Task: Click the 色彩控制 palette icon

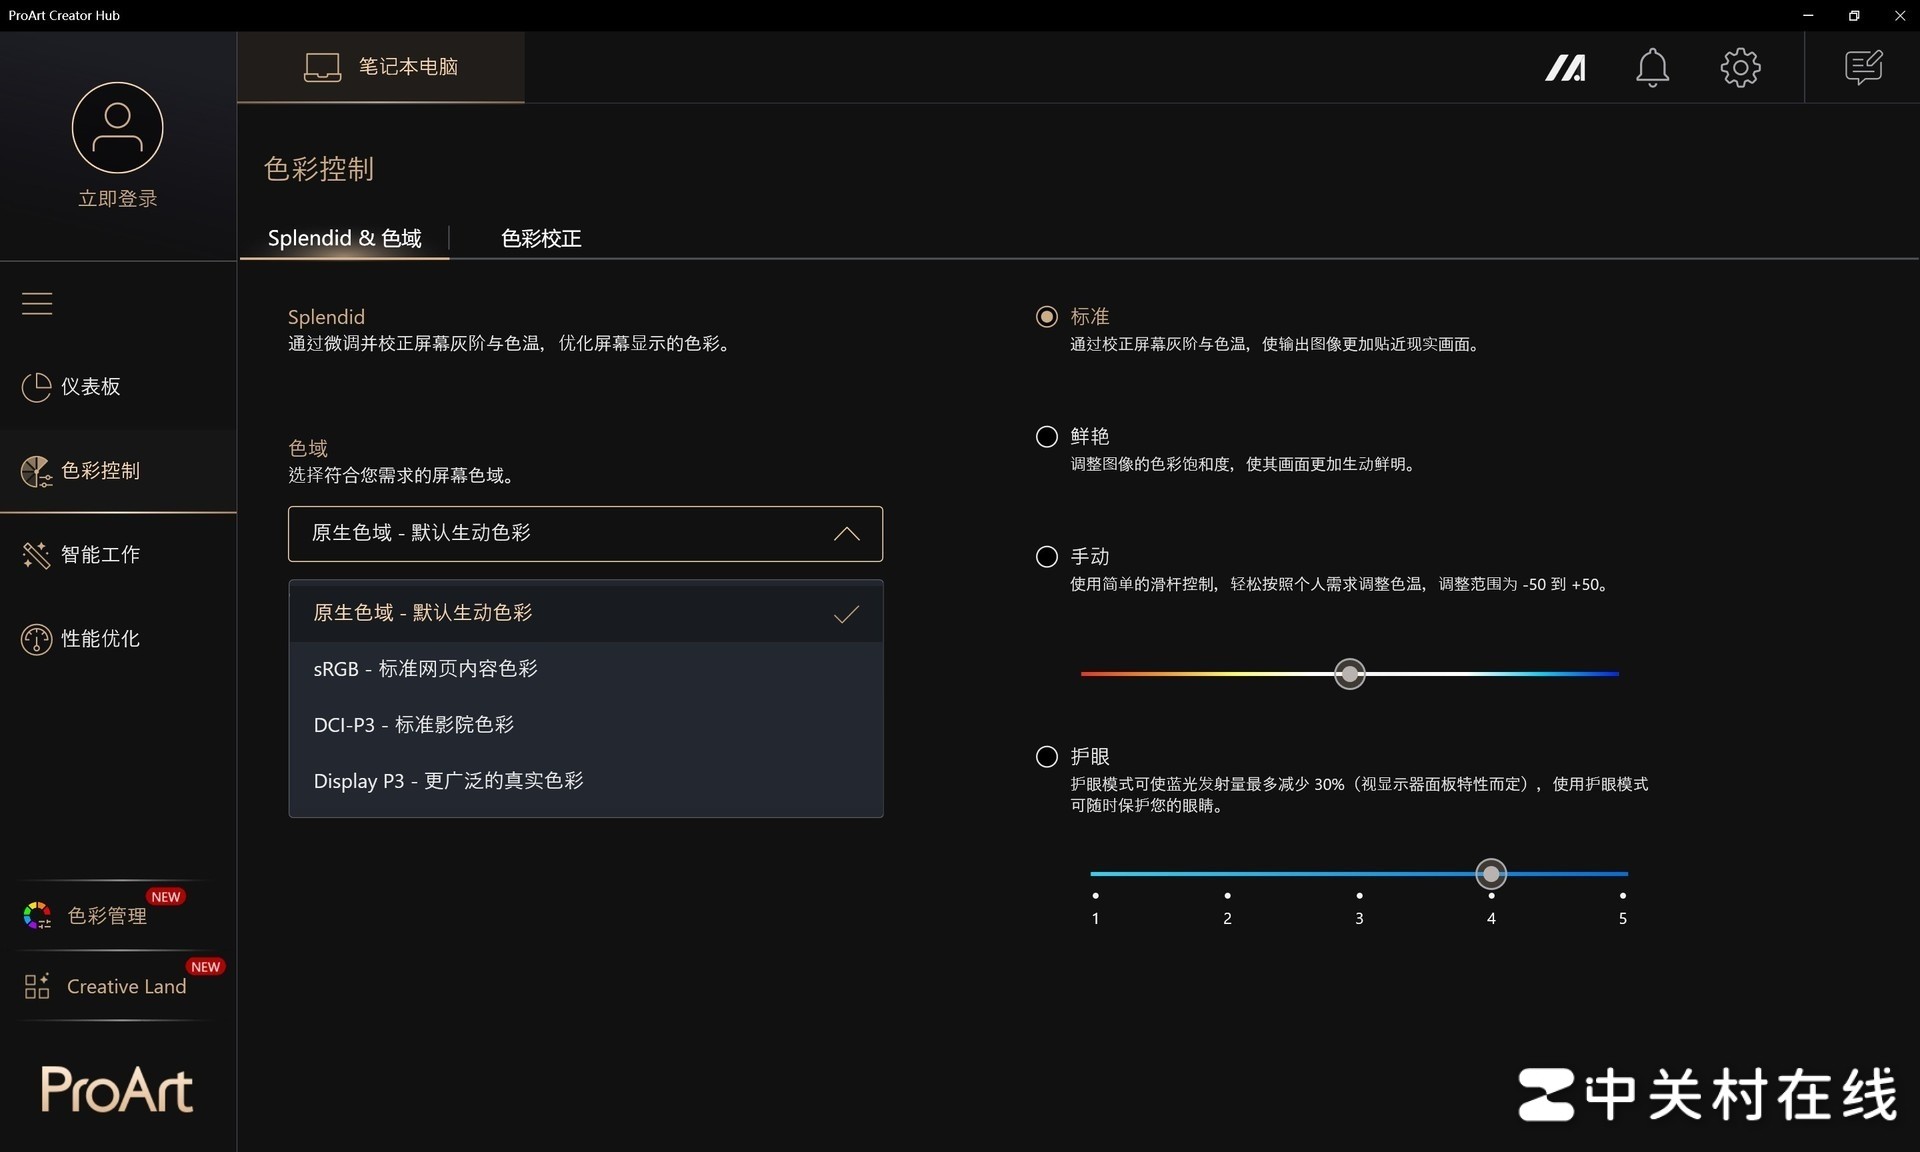Action: pyautogui.click(x=36, y=471)
